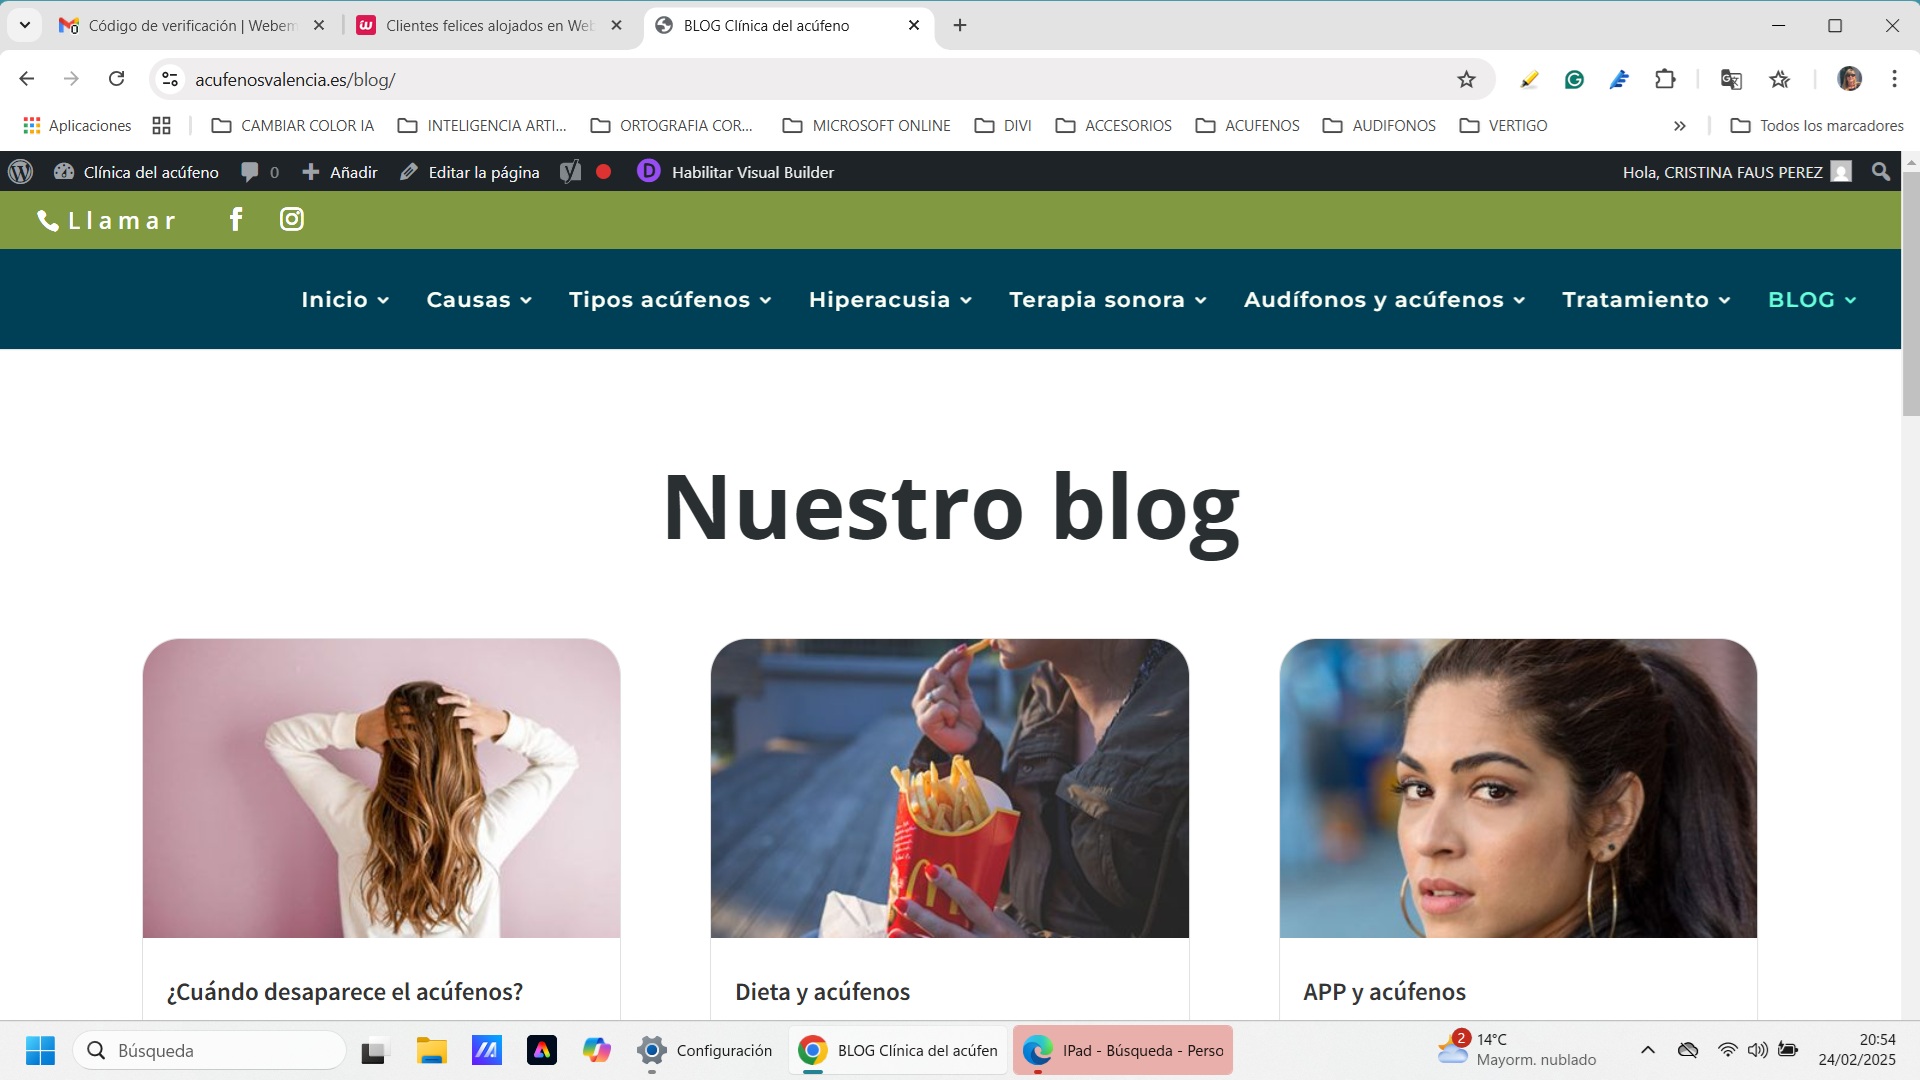Switch to the Clientes felices alojados tab
This screenshot has width=1920, height=1080.
tap(489, 26)
